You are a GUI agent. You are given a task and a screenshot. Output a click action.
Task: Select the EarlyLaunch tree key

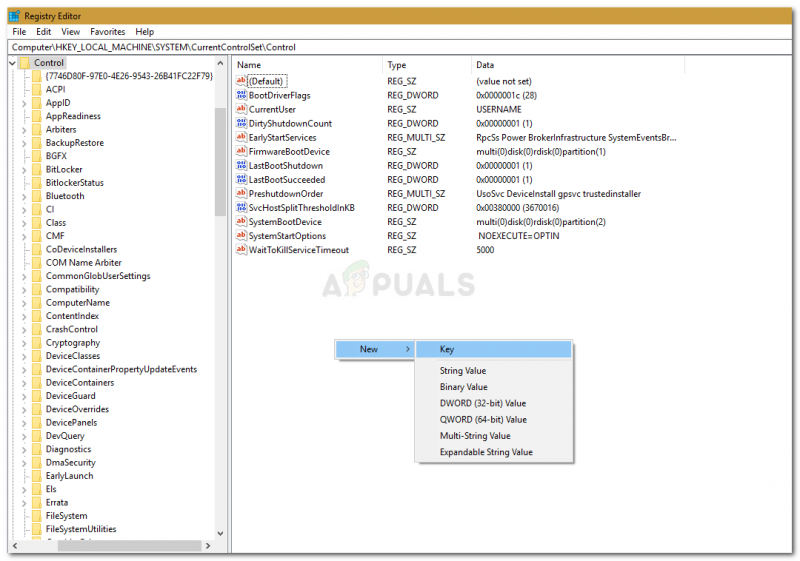point(70,476)
